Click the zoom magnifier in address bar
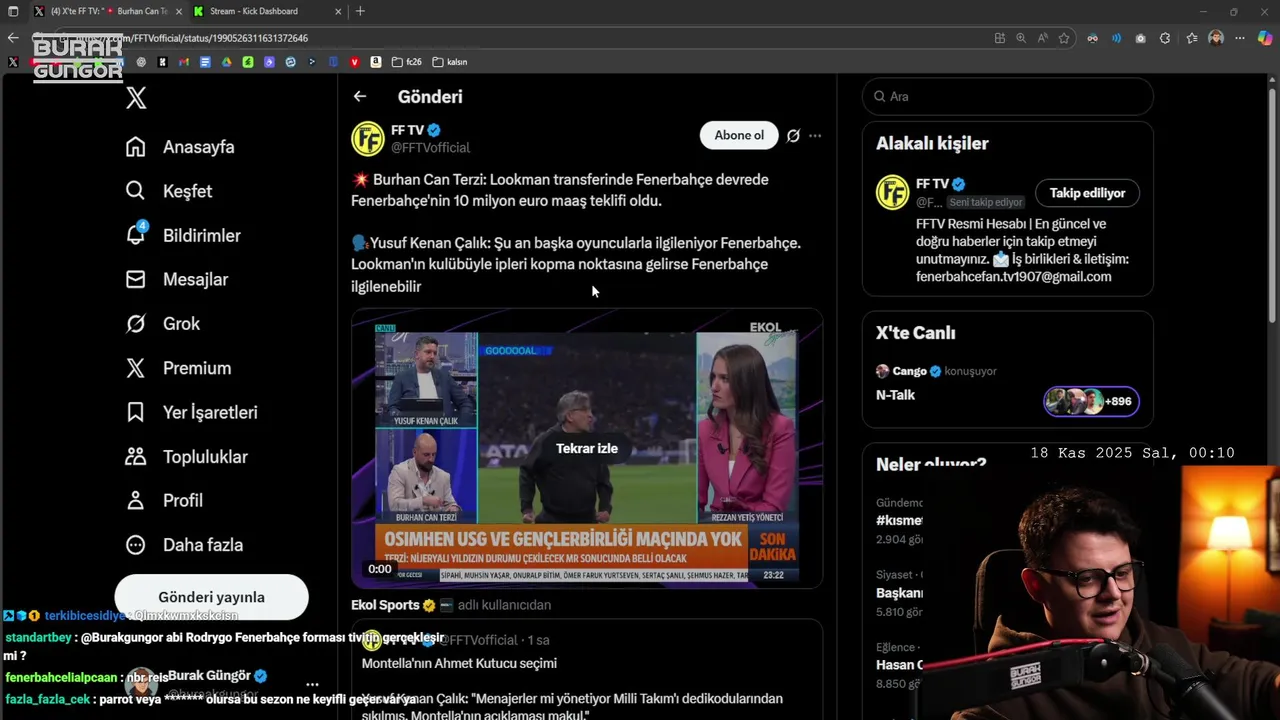The height and width of the screenshot is (720, 1280). [x=1021, y=38]
